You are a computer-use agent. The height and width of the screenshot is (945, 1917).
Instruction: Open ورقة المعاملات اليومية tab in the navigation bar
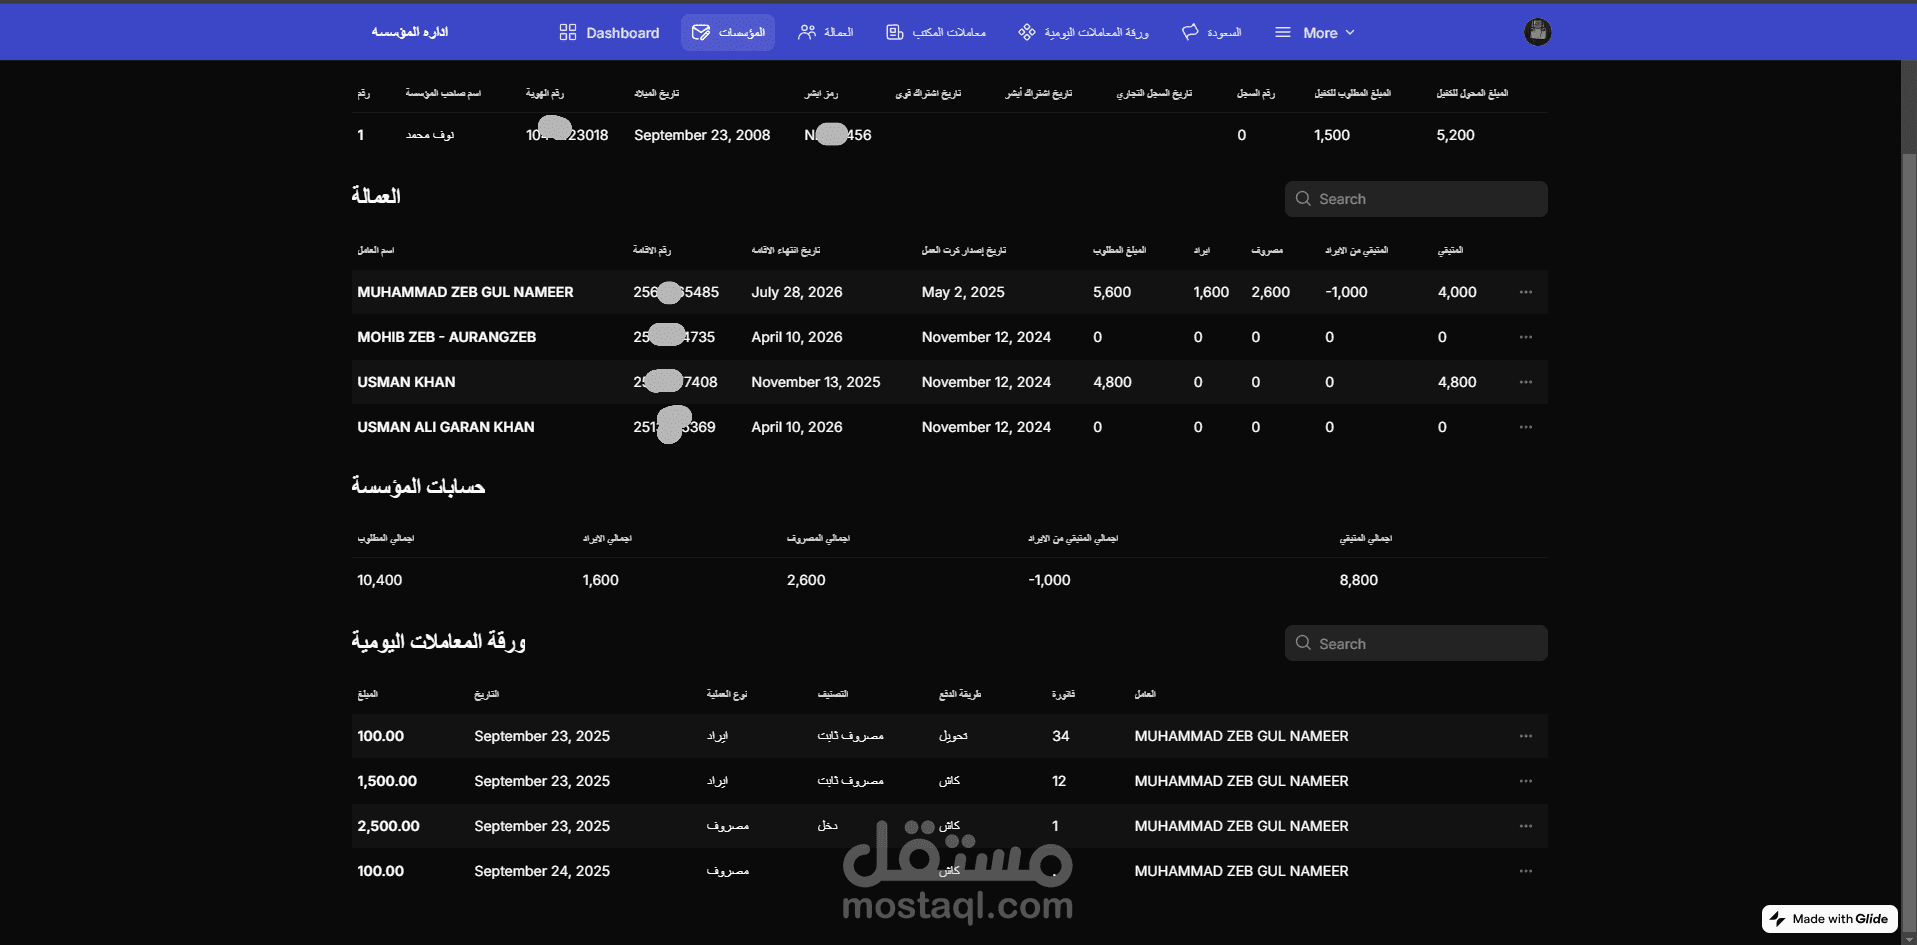(1083, 33)
